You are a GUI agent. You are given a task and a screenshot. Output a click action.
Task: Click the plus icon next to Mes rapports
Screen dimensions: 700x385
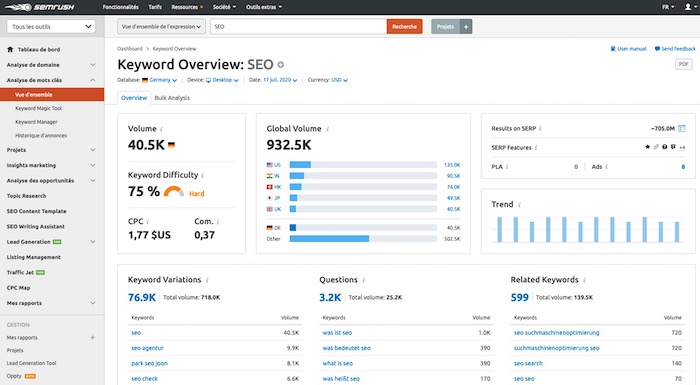[x=92, y=338]
